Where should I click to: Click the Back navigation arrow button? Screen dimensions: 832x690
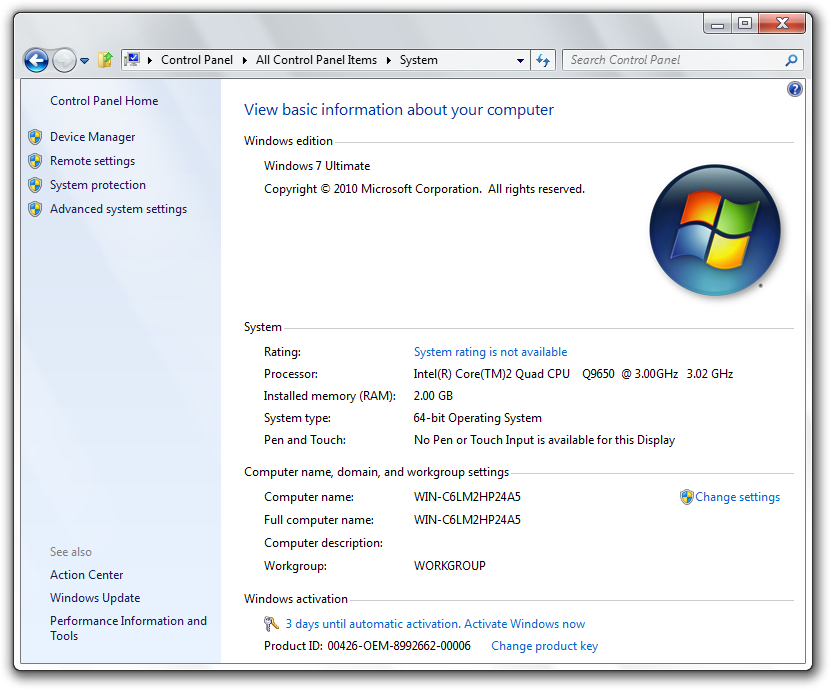36,60
